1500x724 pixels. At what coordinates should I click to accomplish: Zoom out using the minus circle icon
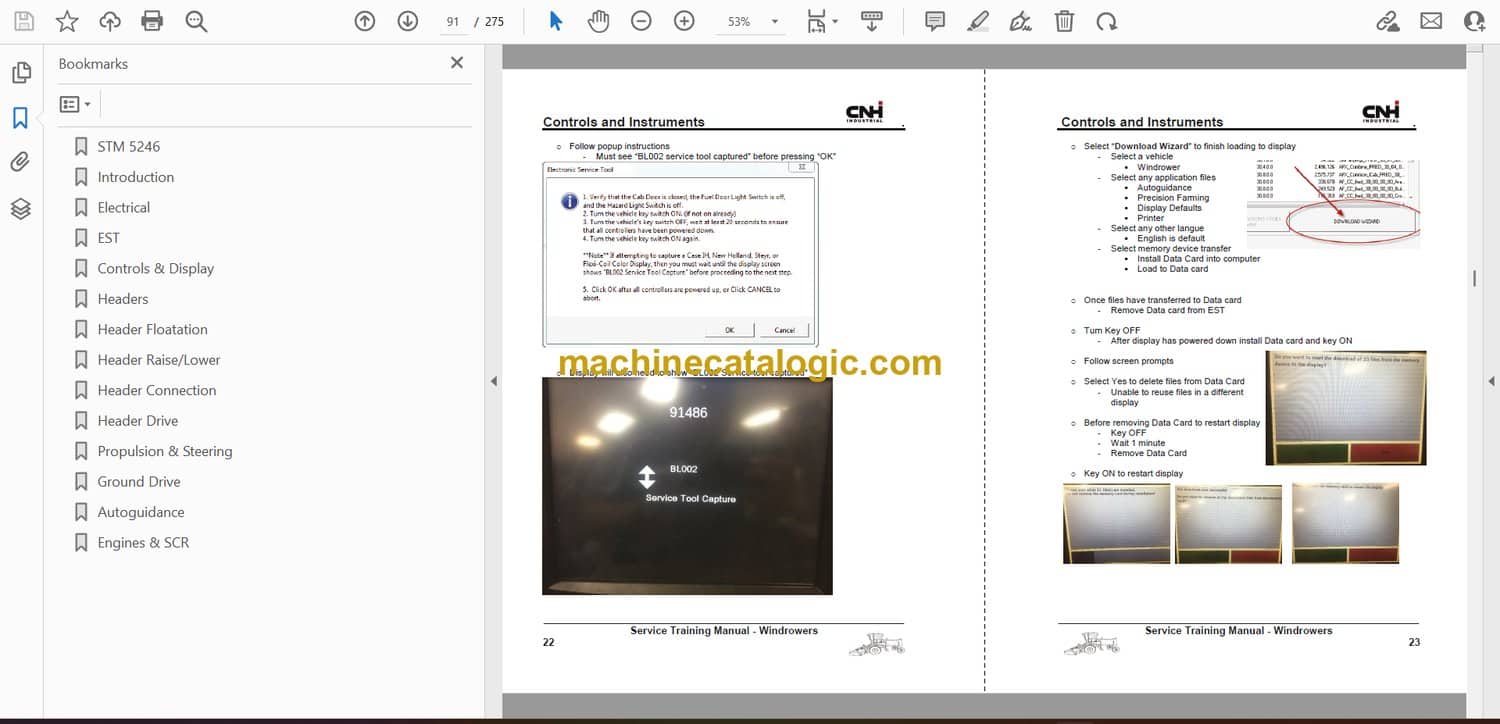coord(641,21)
